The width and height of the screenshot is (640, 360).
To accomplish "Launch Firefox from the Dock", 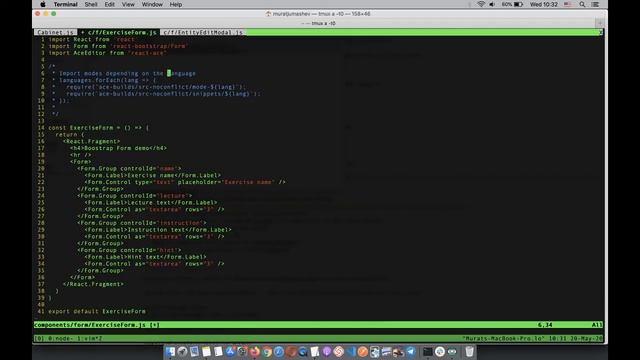I will [255, 351].
